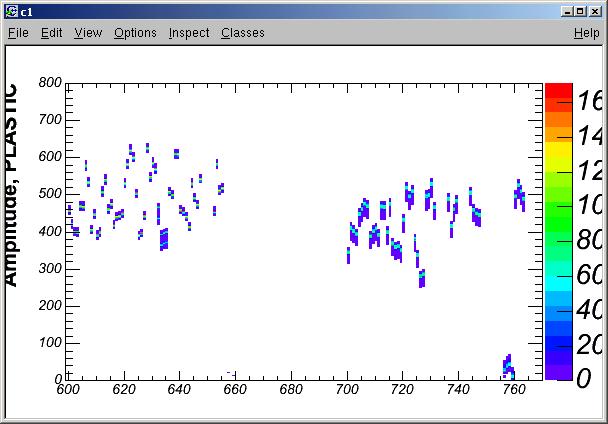Screen dimensions: 608x424
Task: Click the X-axis label 700
Action: 347,389
